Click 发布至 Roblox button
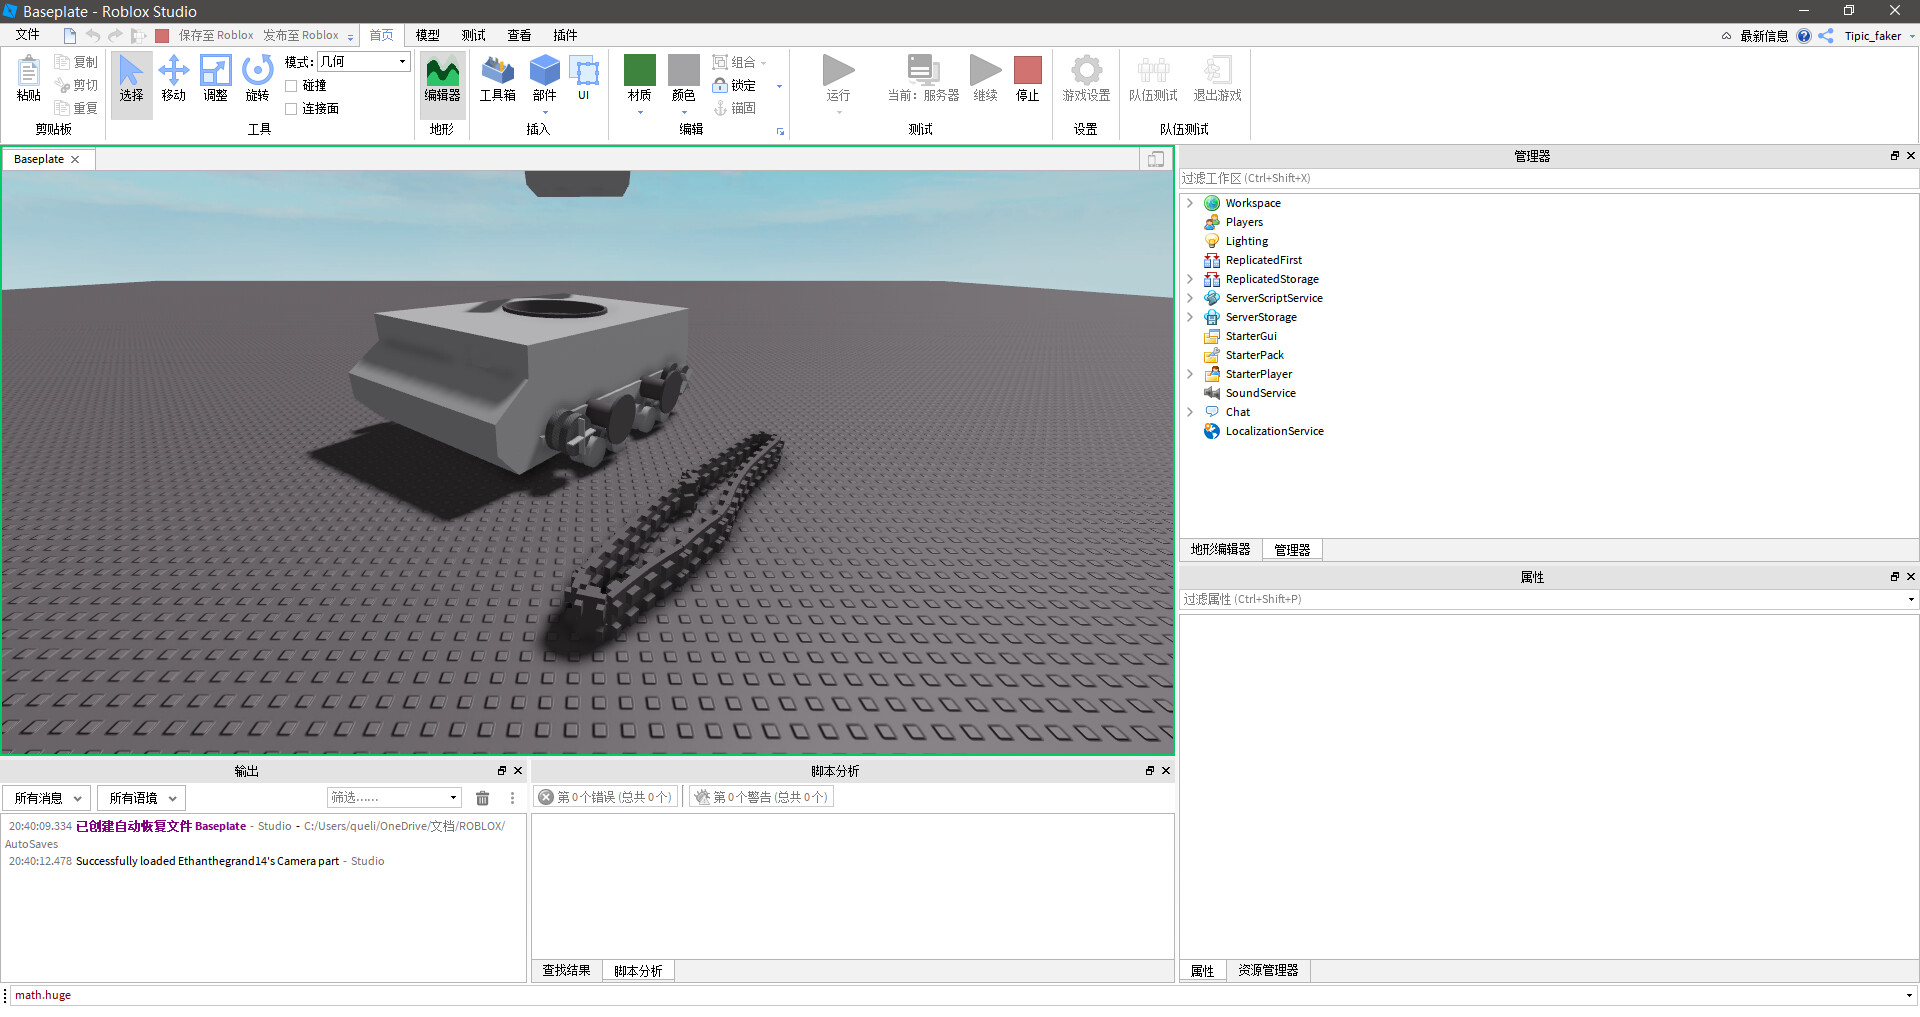This screenshot has height=1017, width=1920. 301,35
